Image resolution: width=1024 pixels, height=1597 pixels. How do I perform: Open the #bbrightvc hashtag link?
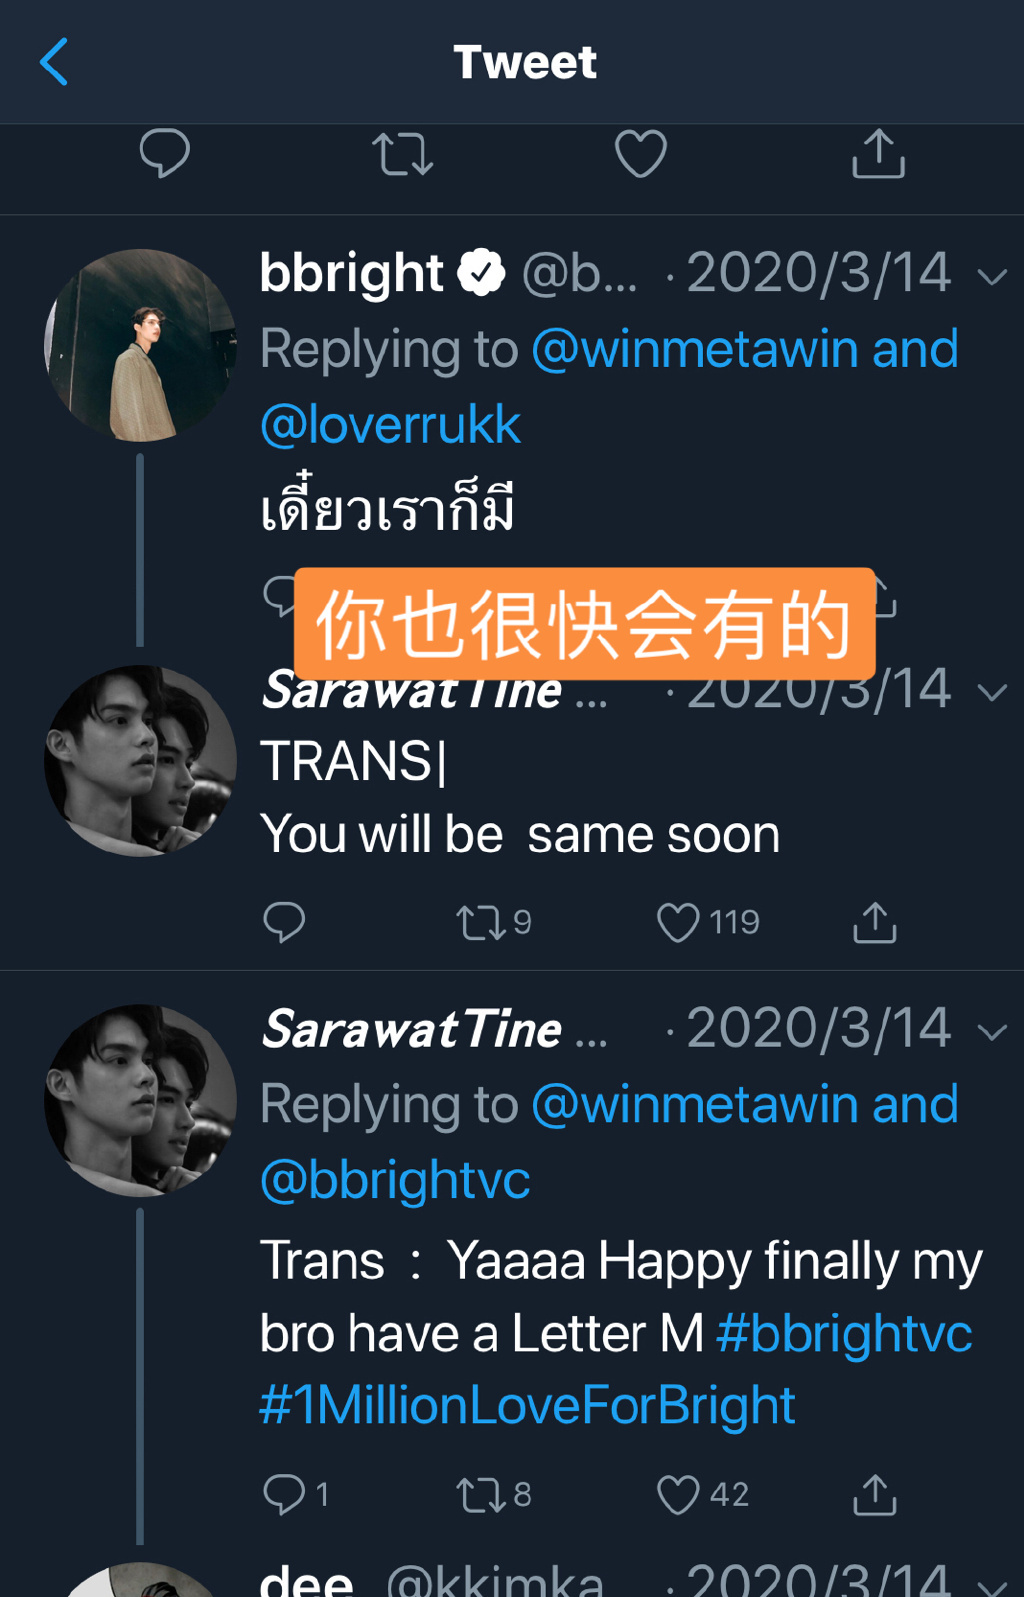coord(844,1333)
